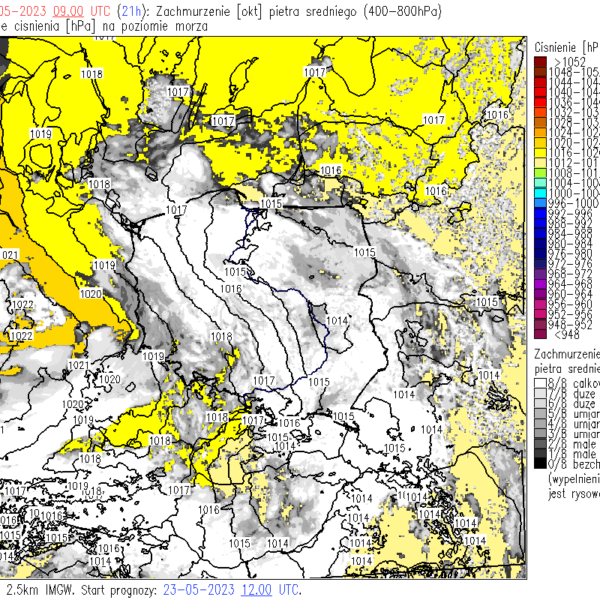Click the 'pietra sredniego' text in the map title

click(313, 12)
